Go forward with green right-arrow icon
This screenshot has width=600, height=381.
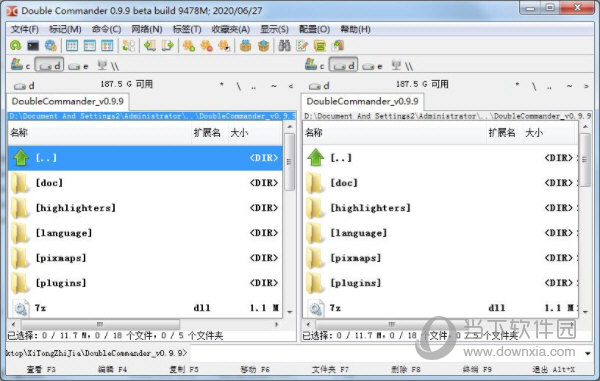click(x=167, y=46)
